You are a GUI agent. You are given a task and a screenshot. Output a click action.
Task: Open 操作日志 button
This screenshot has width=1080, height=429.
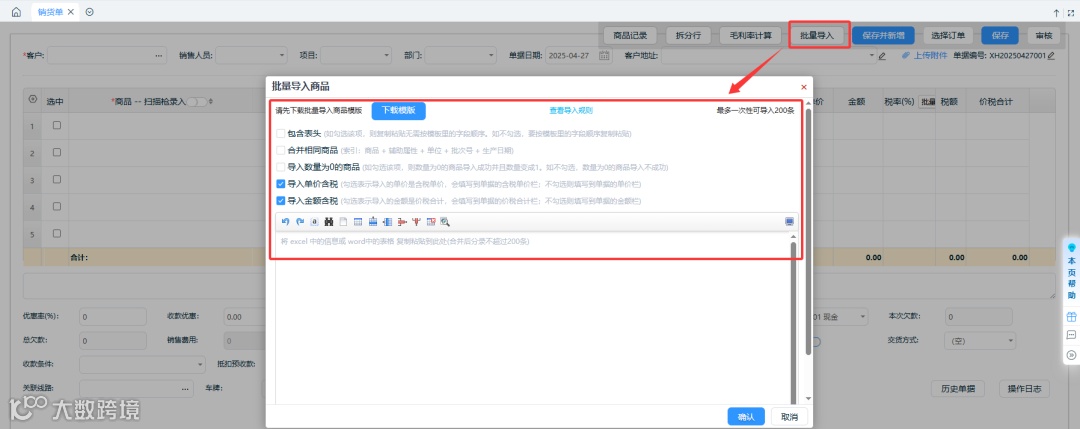pyautogui.click(x=1024, y=388)
